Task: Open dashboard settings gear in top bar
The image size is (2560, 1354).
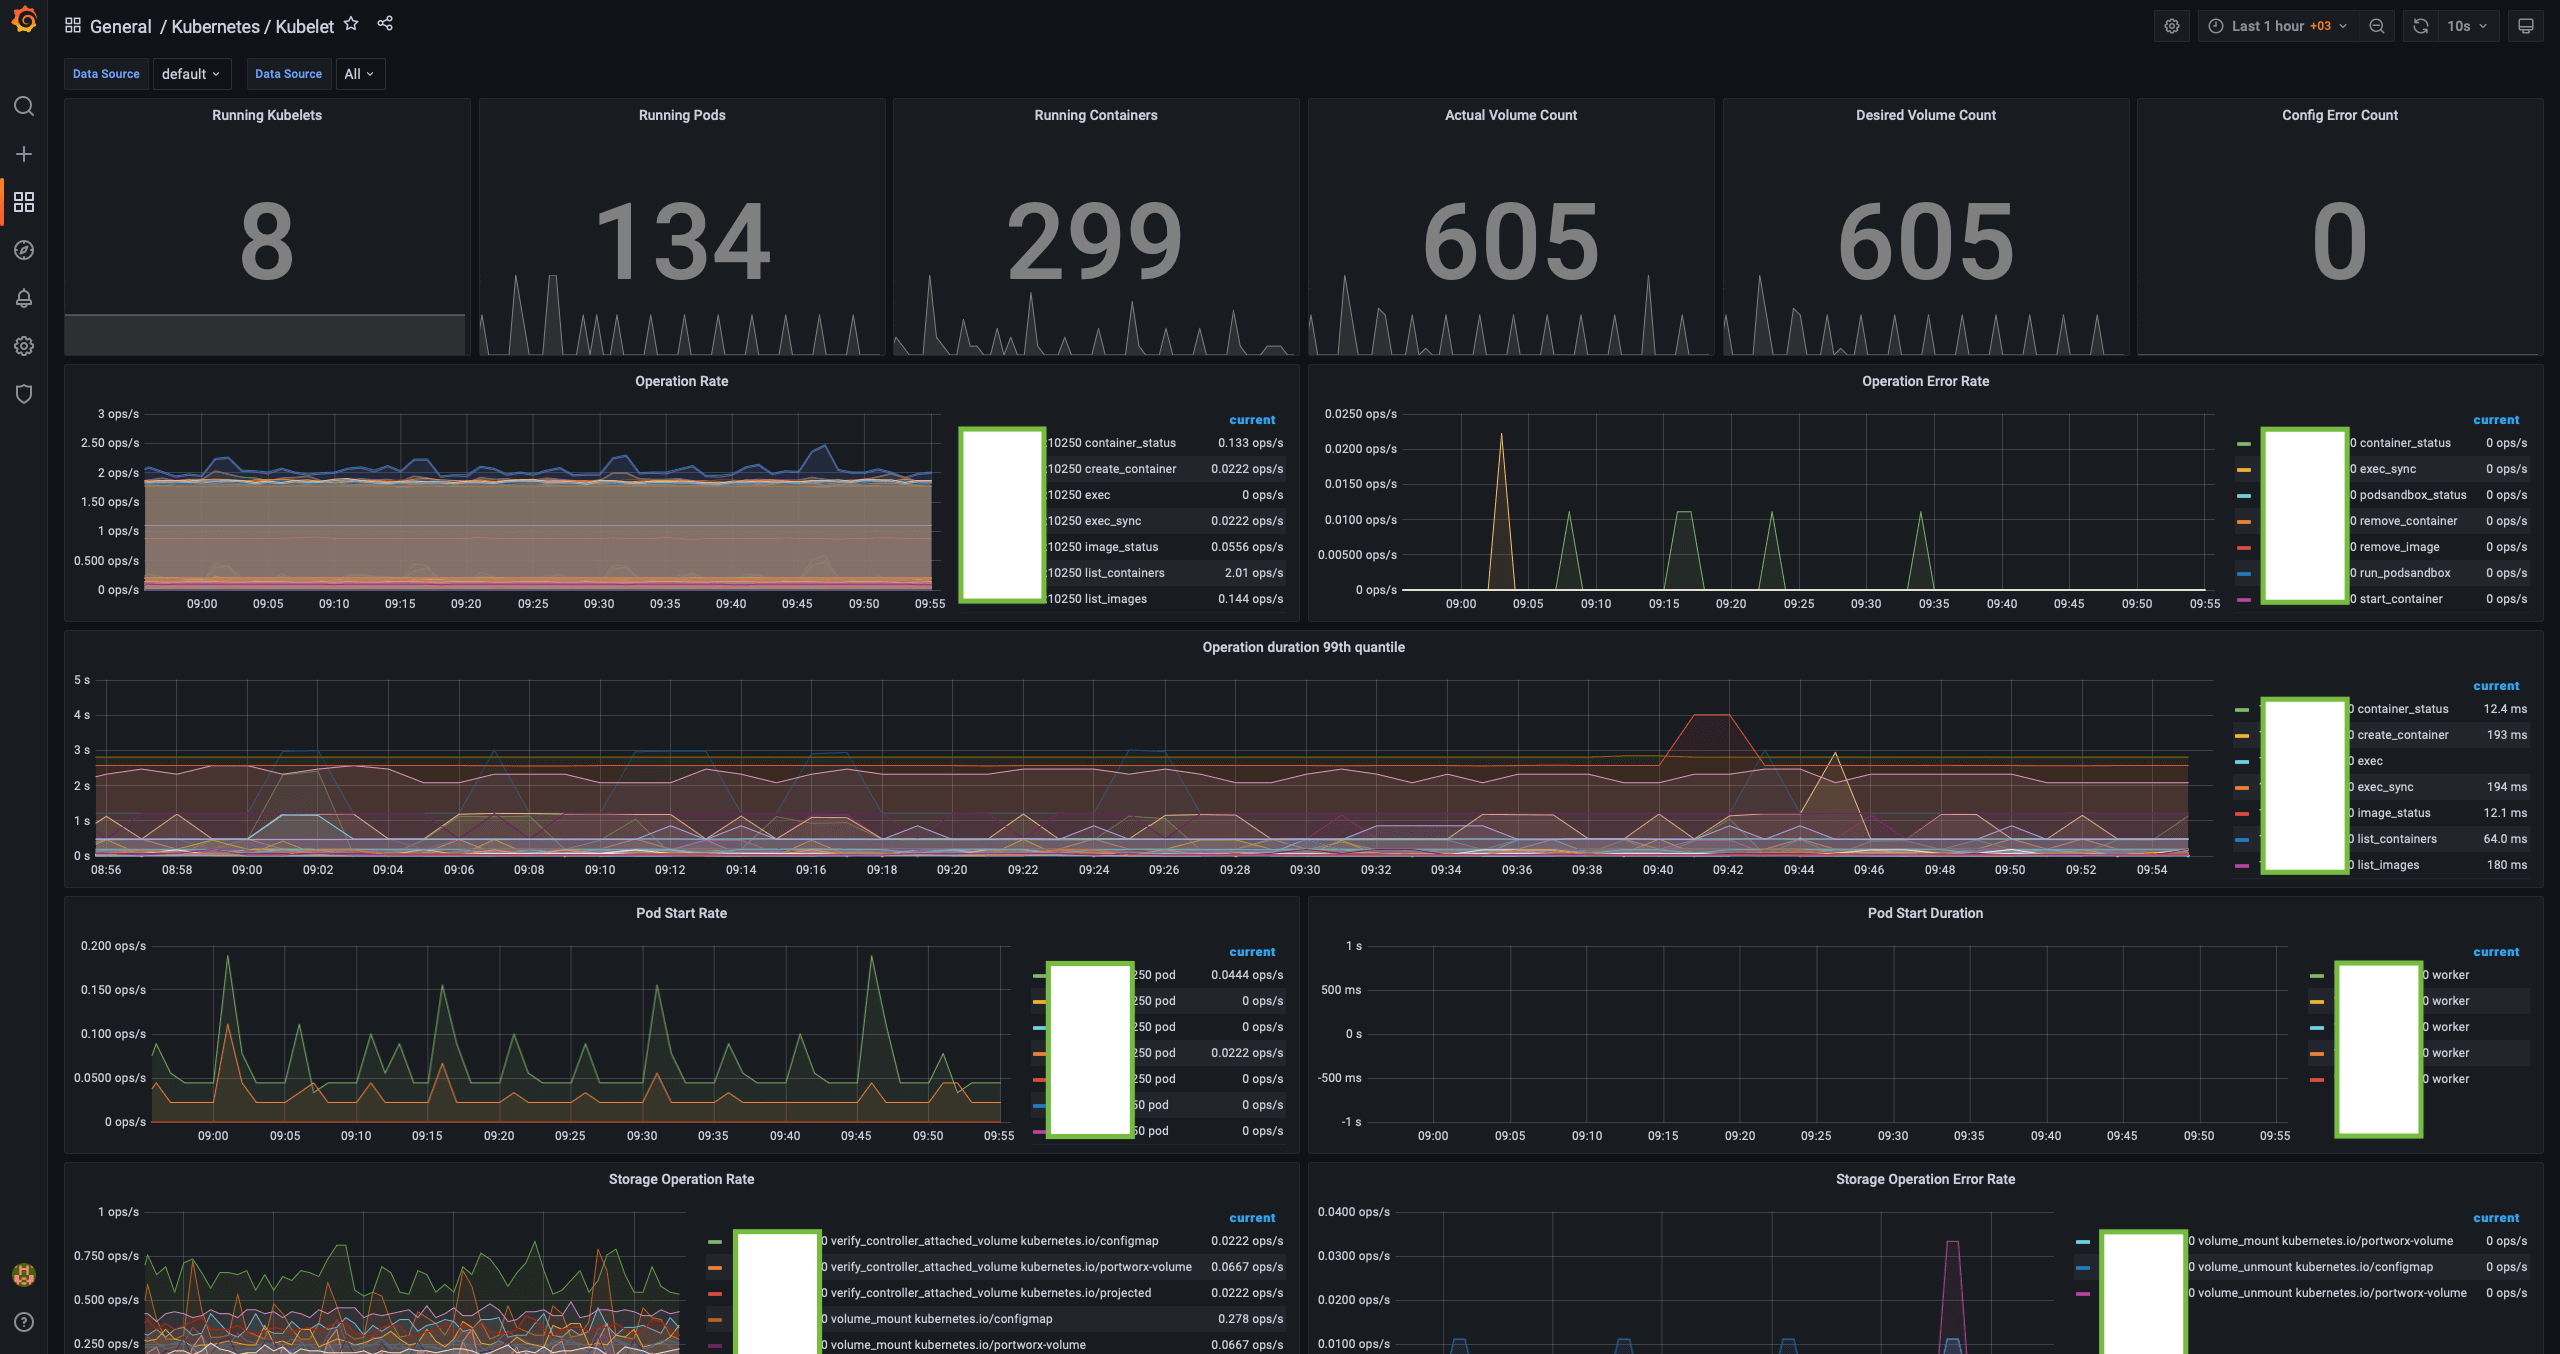Action: [x=2172, y=26]
